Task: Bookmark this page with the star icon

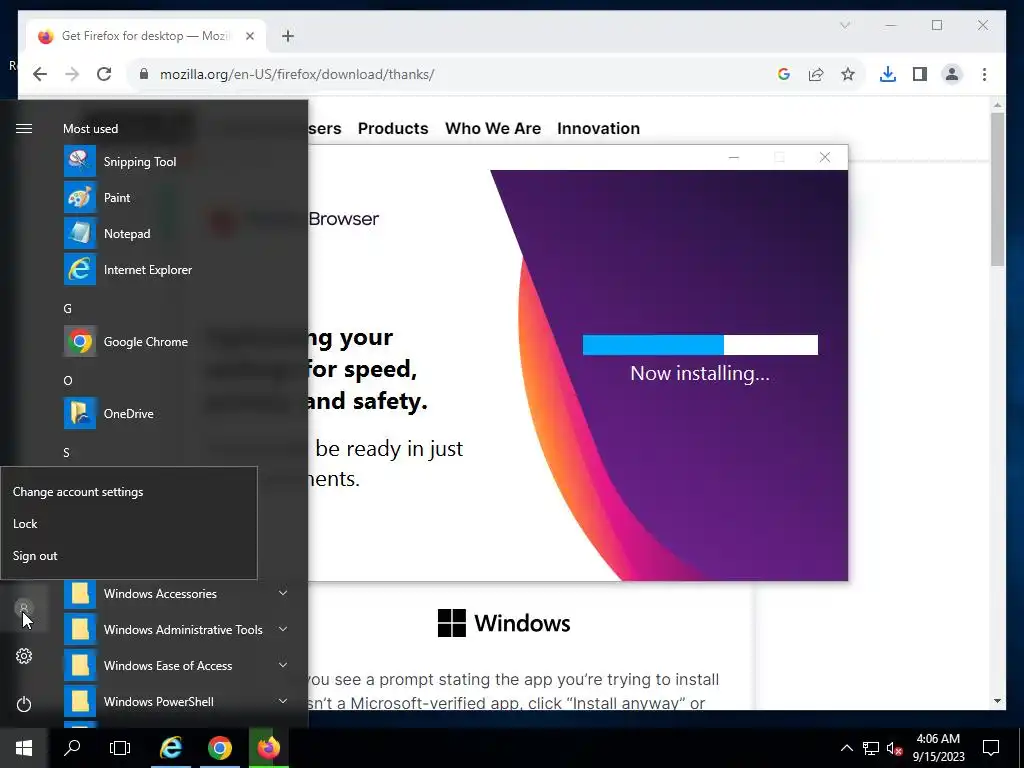Action: coord(848,74)
